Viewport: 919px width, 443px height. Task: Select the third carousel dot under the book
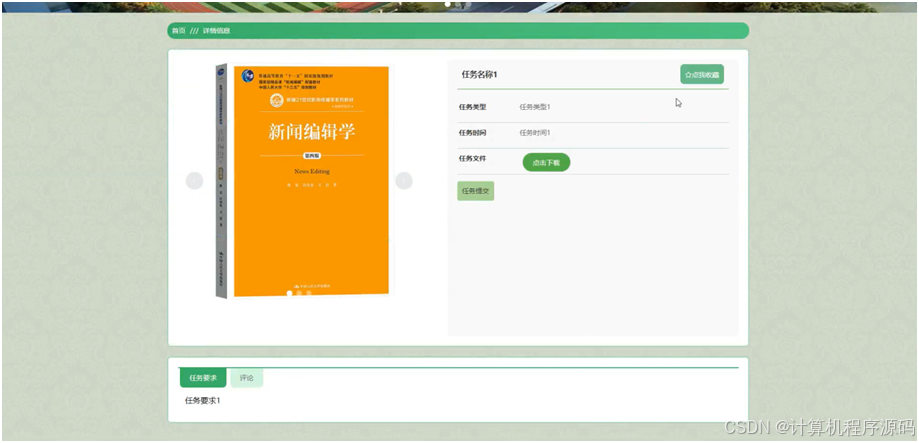(308, 292)
